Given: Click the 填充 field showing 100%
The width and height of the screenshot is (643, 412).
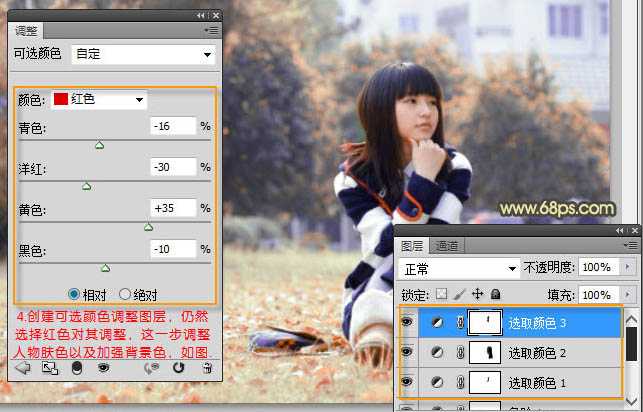Looking at the screenshot, I should click(x=600, y=295).
